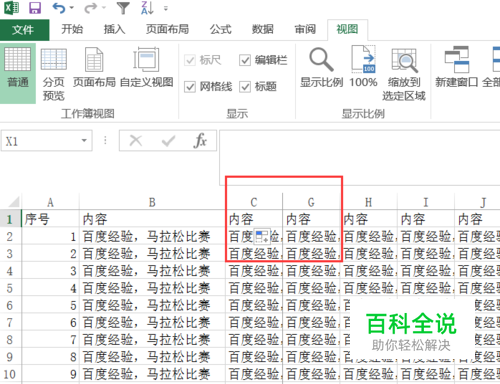Open 自定义视图 dialog
The height and width of the screenshot is (384, 500).
(147, 68)
